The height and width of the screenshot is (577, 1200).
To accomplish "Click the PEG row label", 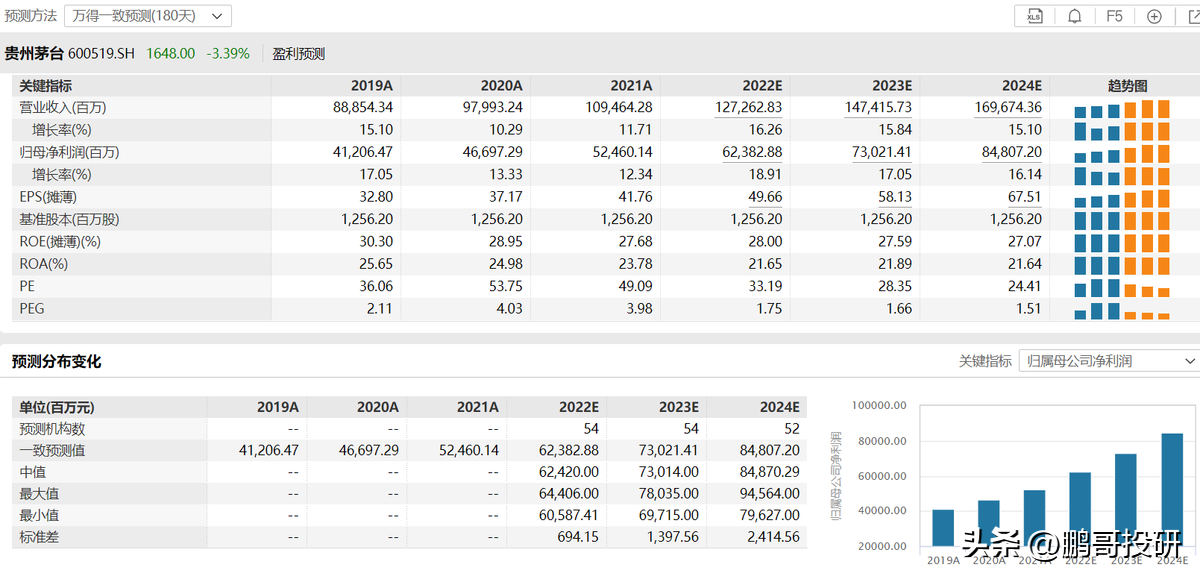I will pos(32,309).
